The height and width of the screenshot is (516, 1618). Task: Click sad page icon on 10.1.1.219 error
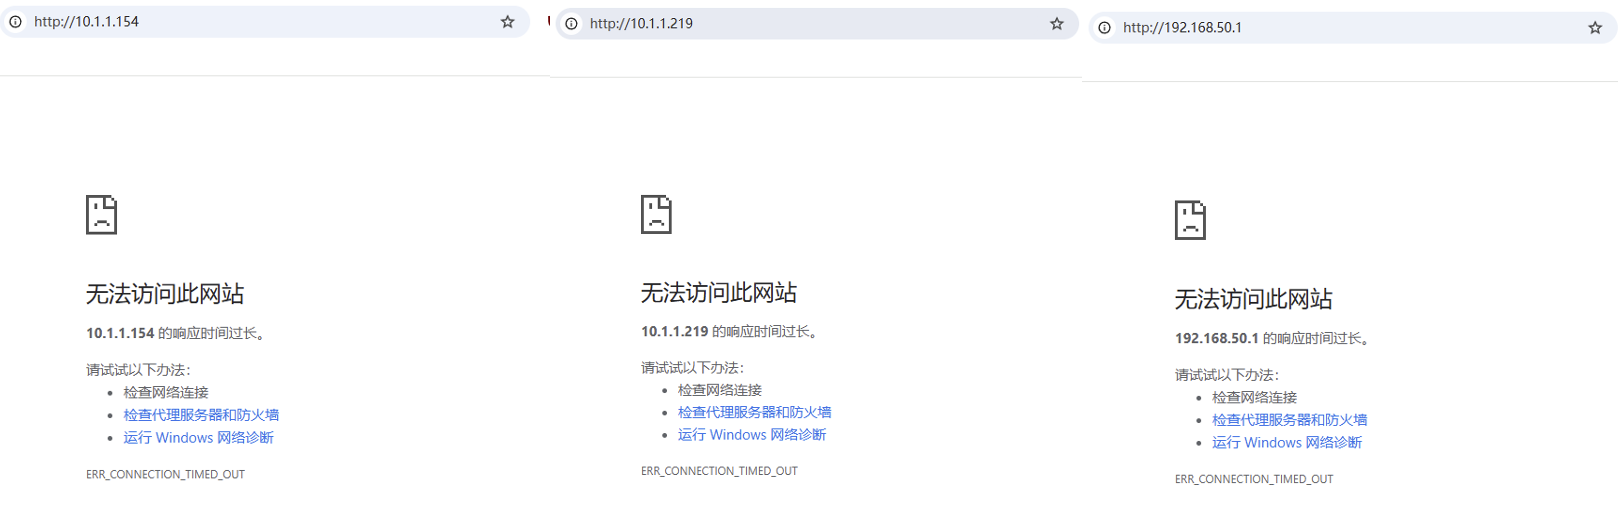[x=656, y=214]
